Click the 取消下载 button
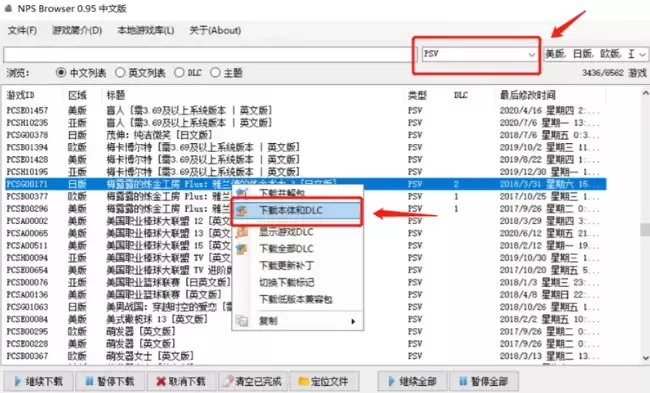 point(182,381)
